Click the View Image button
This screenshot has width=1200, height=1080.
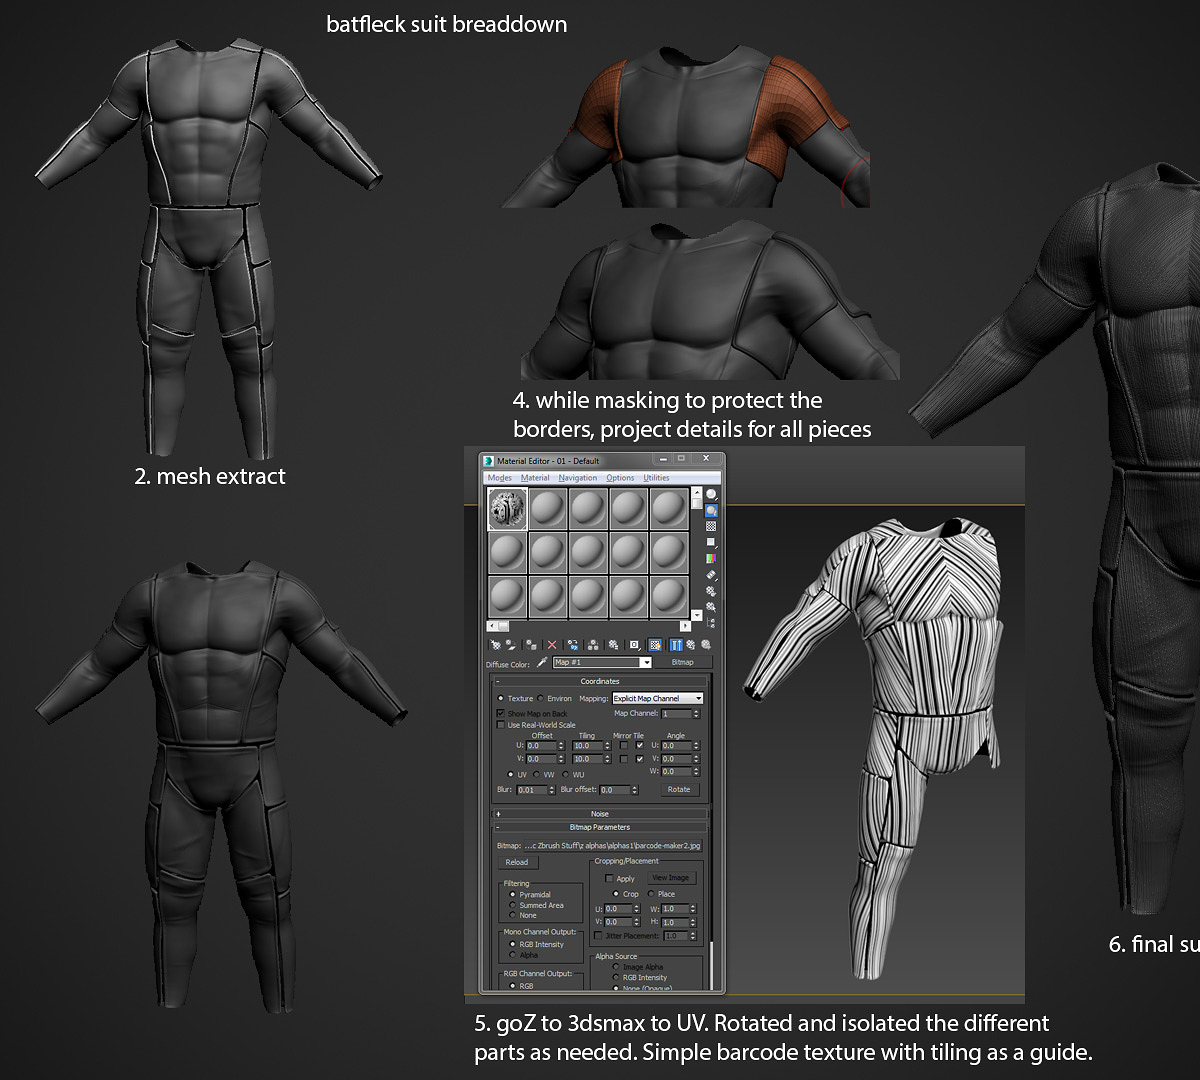[672, 878]
